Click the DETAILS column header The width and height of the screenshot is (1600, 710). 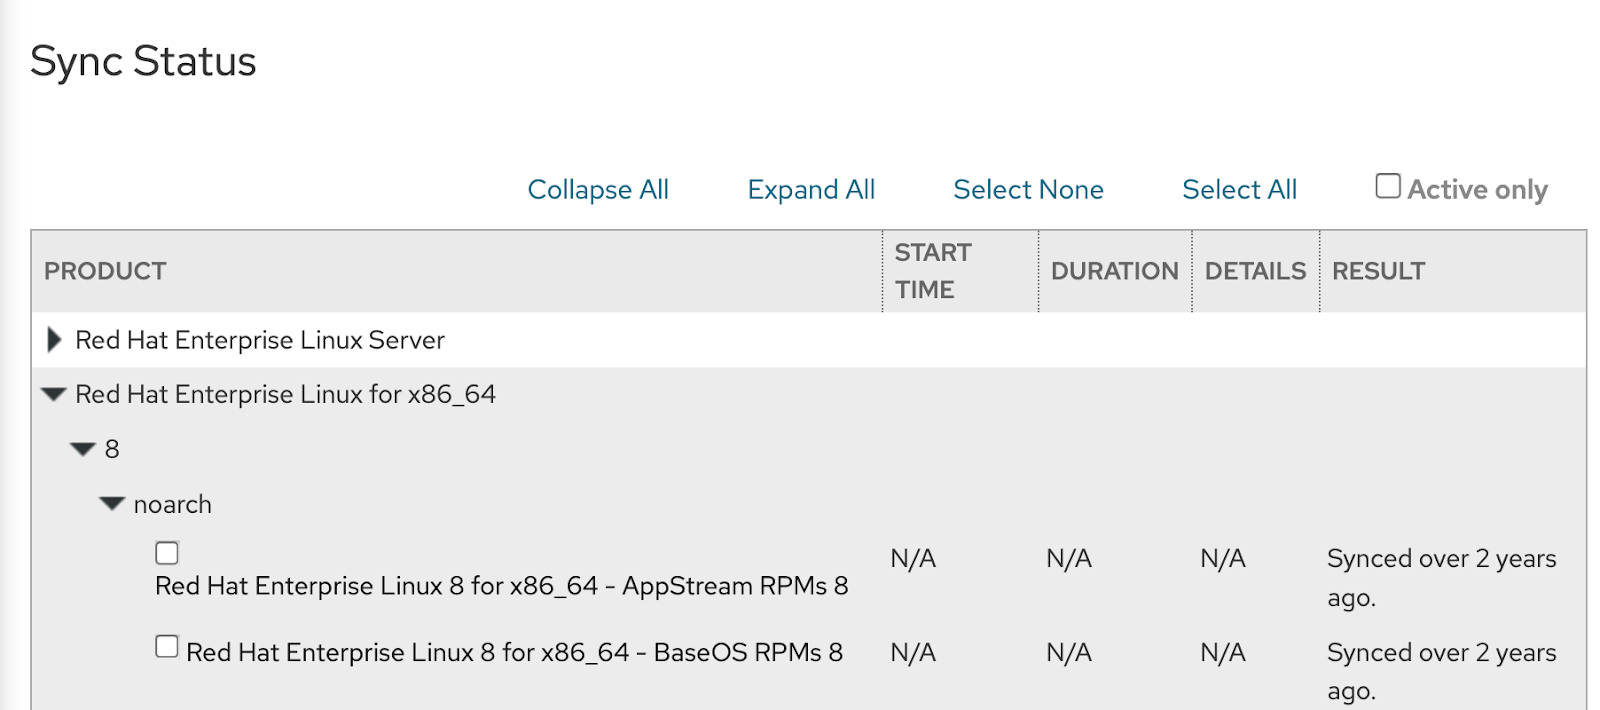coord(1255,271)
